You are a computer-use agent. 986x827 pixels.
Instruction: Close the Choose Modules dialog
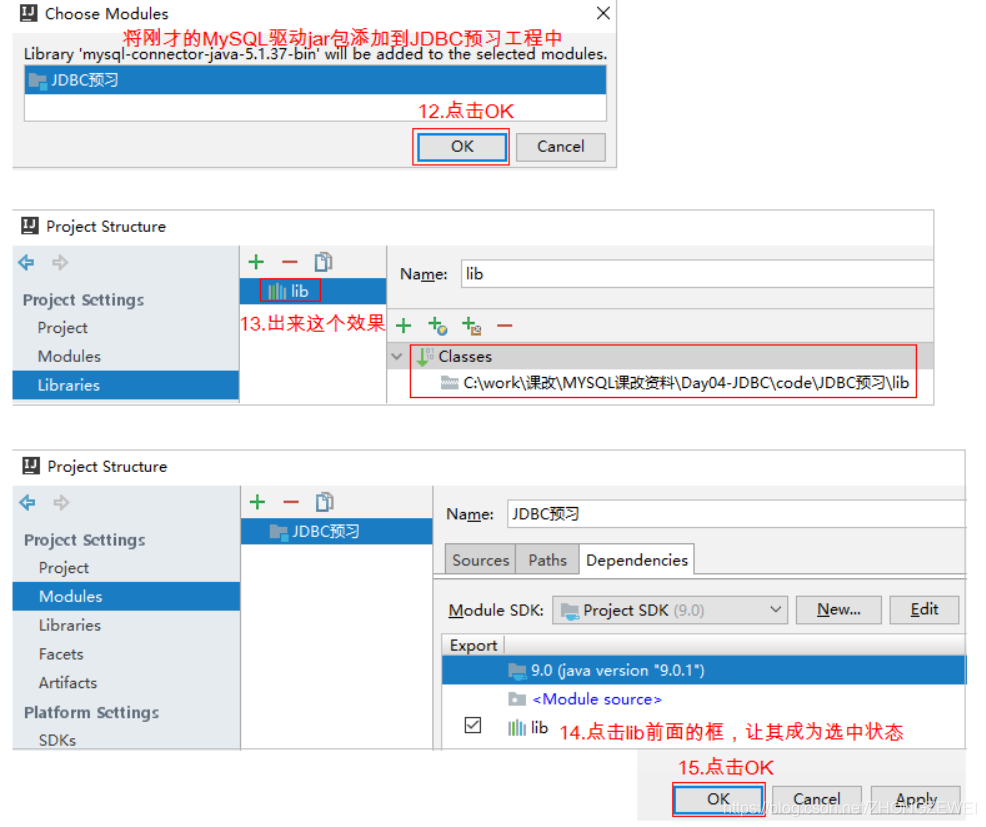pos(603,13)
